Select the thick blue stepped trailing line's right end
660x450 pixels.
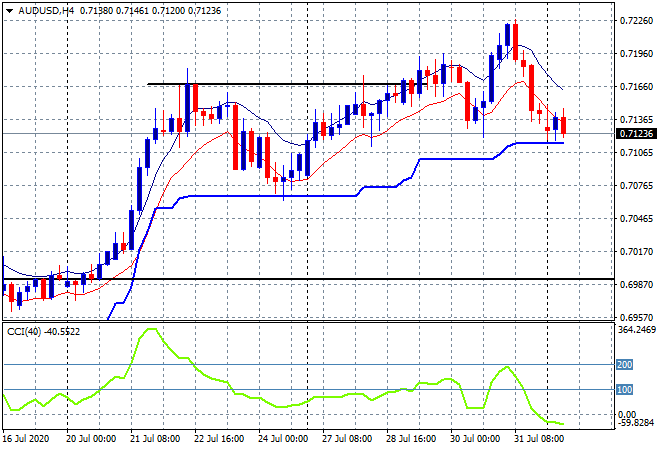point(562,143)
